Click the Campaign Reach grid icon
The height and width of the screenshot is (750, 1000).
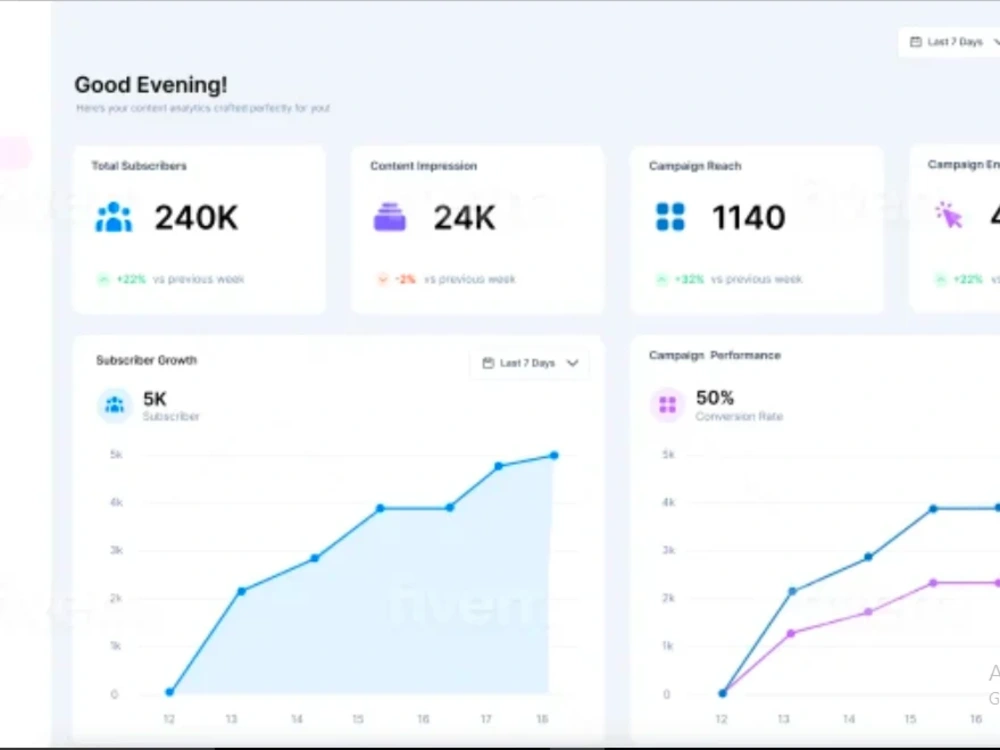[x=670, y=217]
